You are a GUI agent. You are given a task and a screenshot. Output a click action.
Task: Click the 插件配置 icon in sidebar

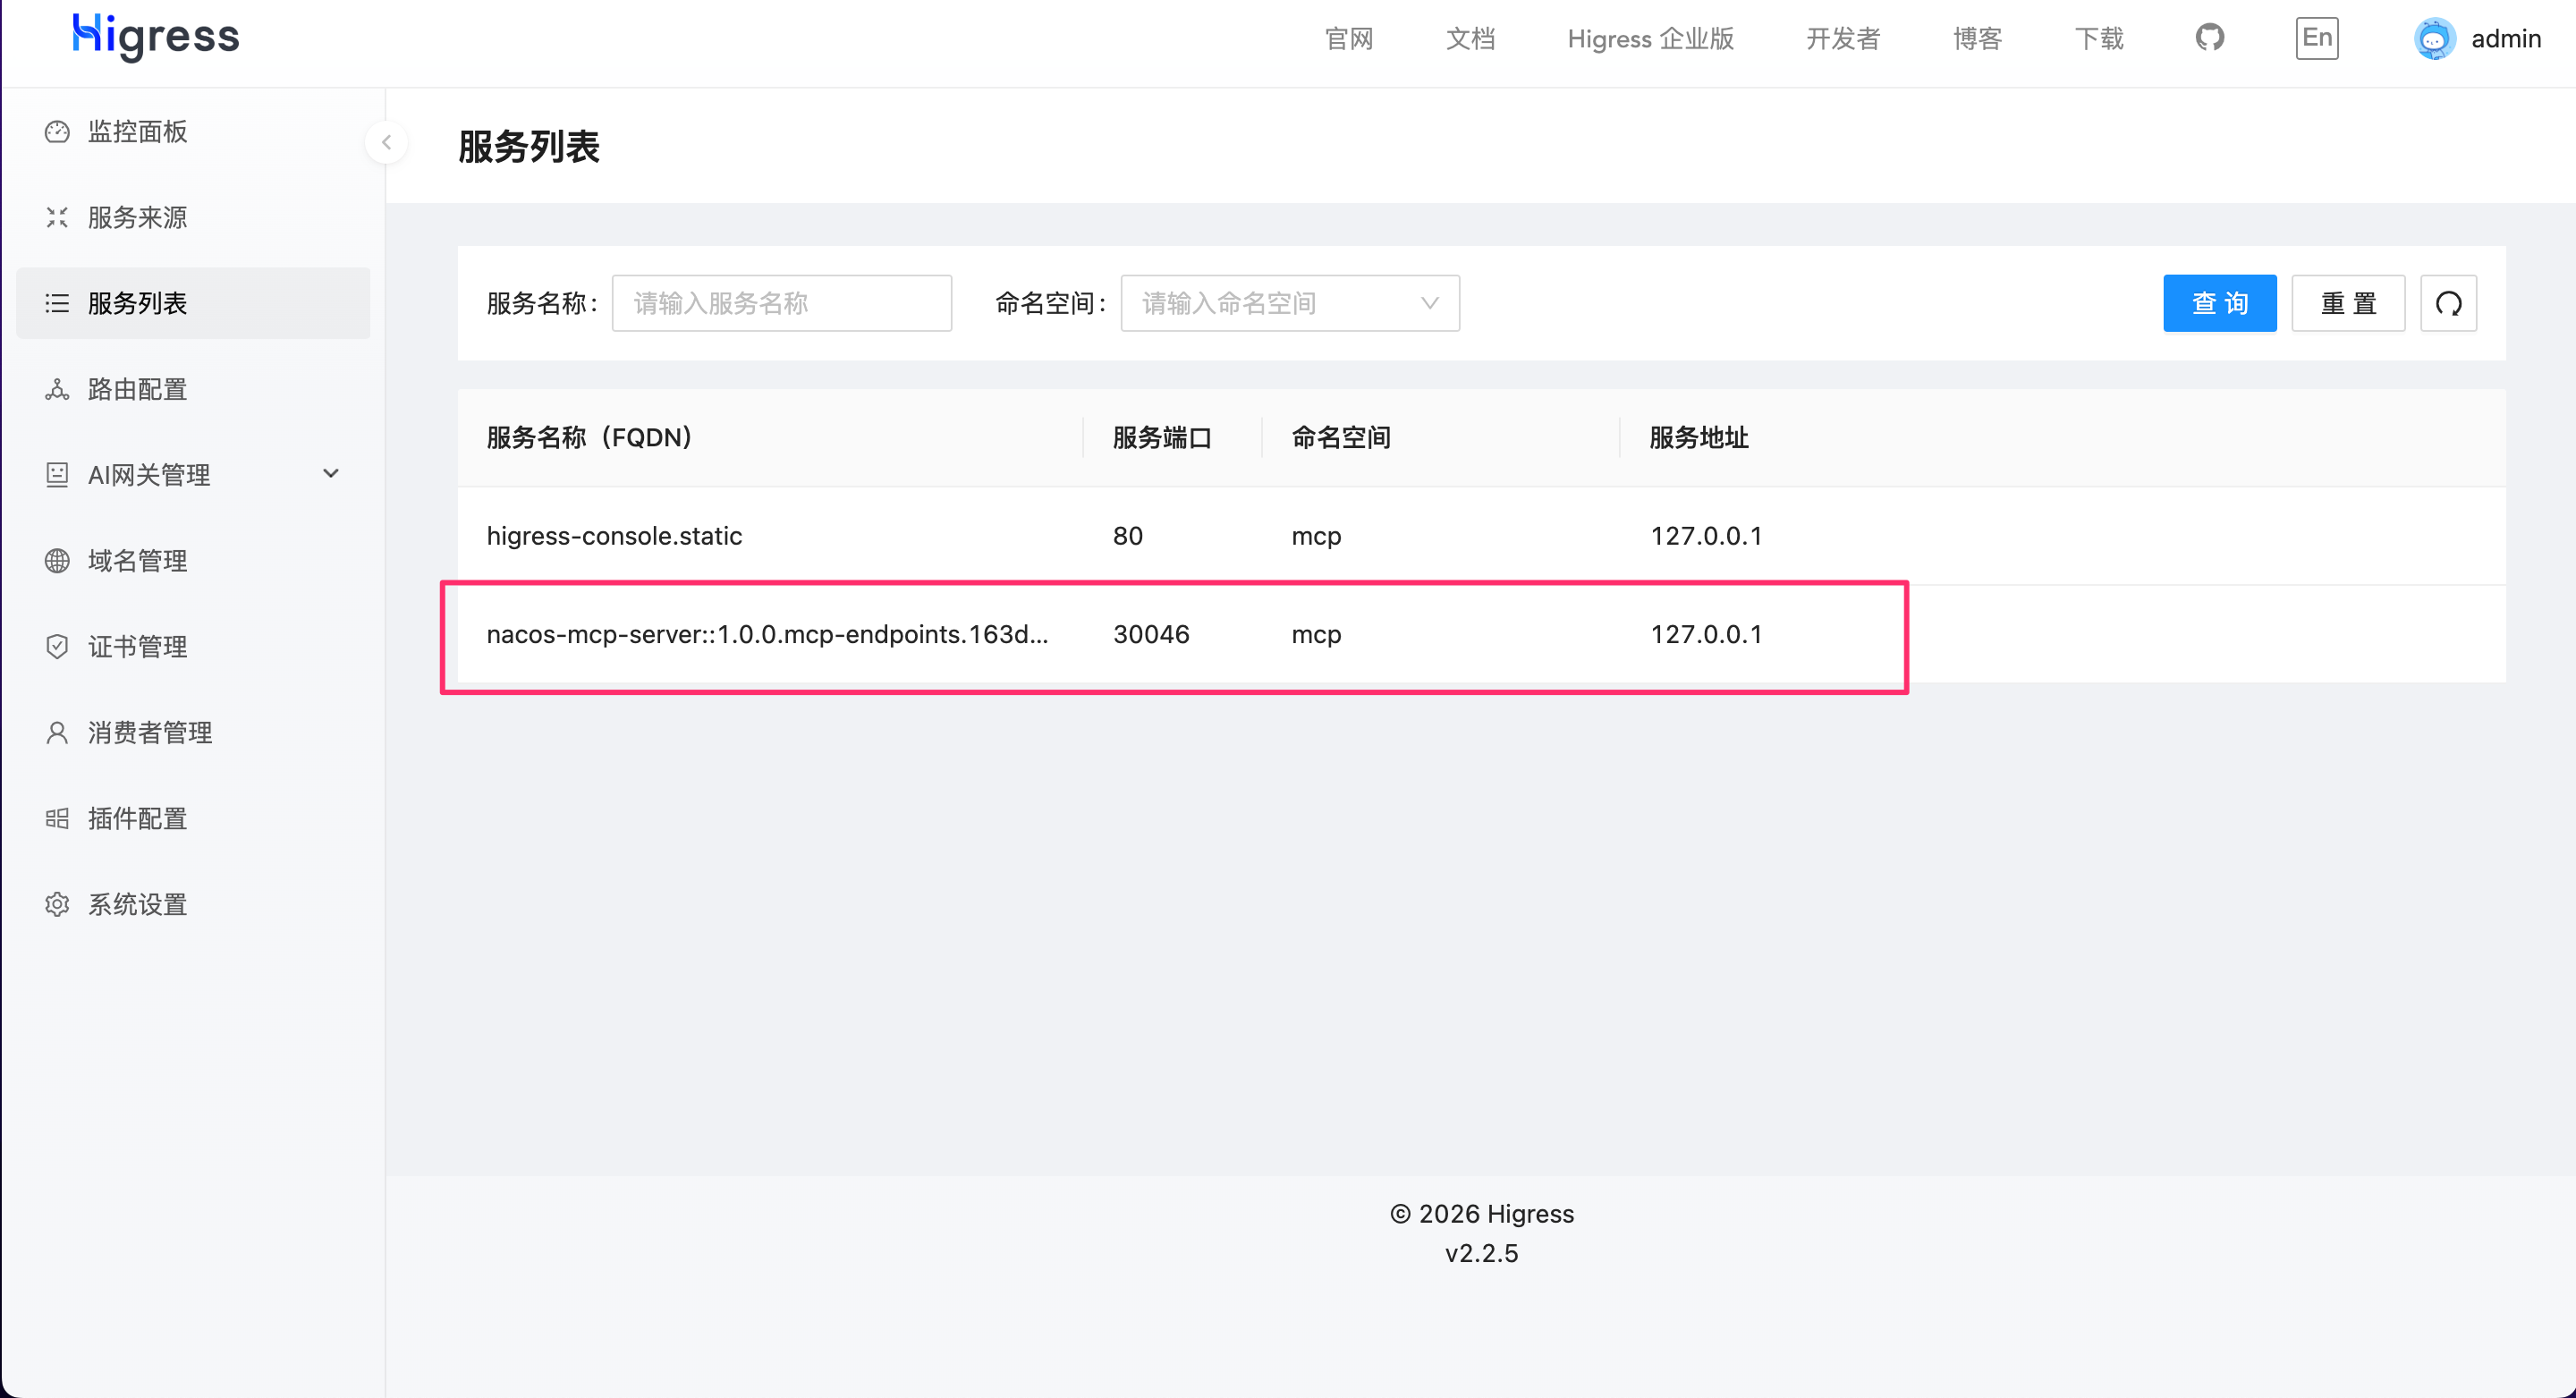pos(57,819)
